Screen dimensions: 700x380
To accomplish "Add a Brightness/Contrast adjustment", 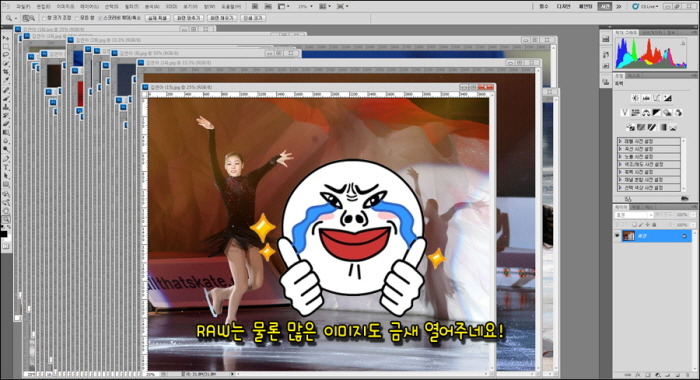I will [x=635, y=98].
